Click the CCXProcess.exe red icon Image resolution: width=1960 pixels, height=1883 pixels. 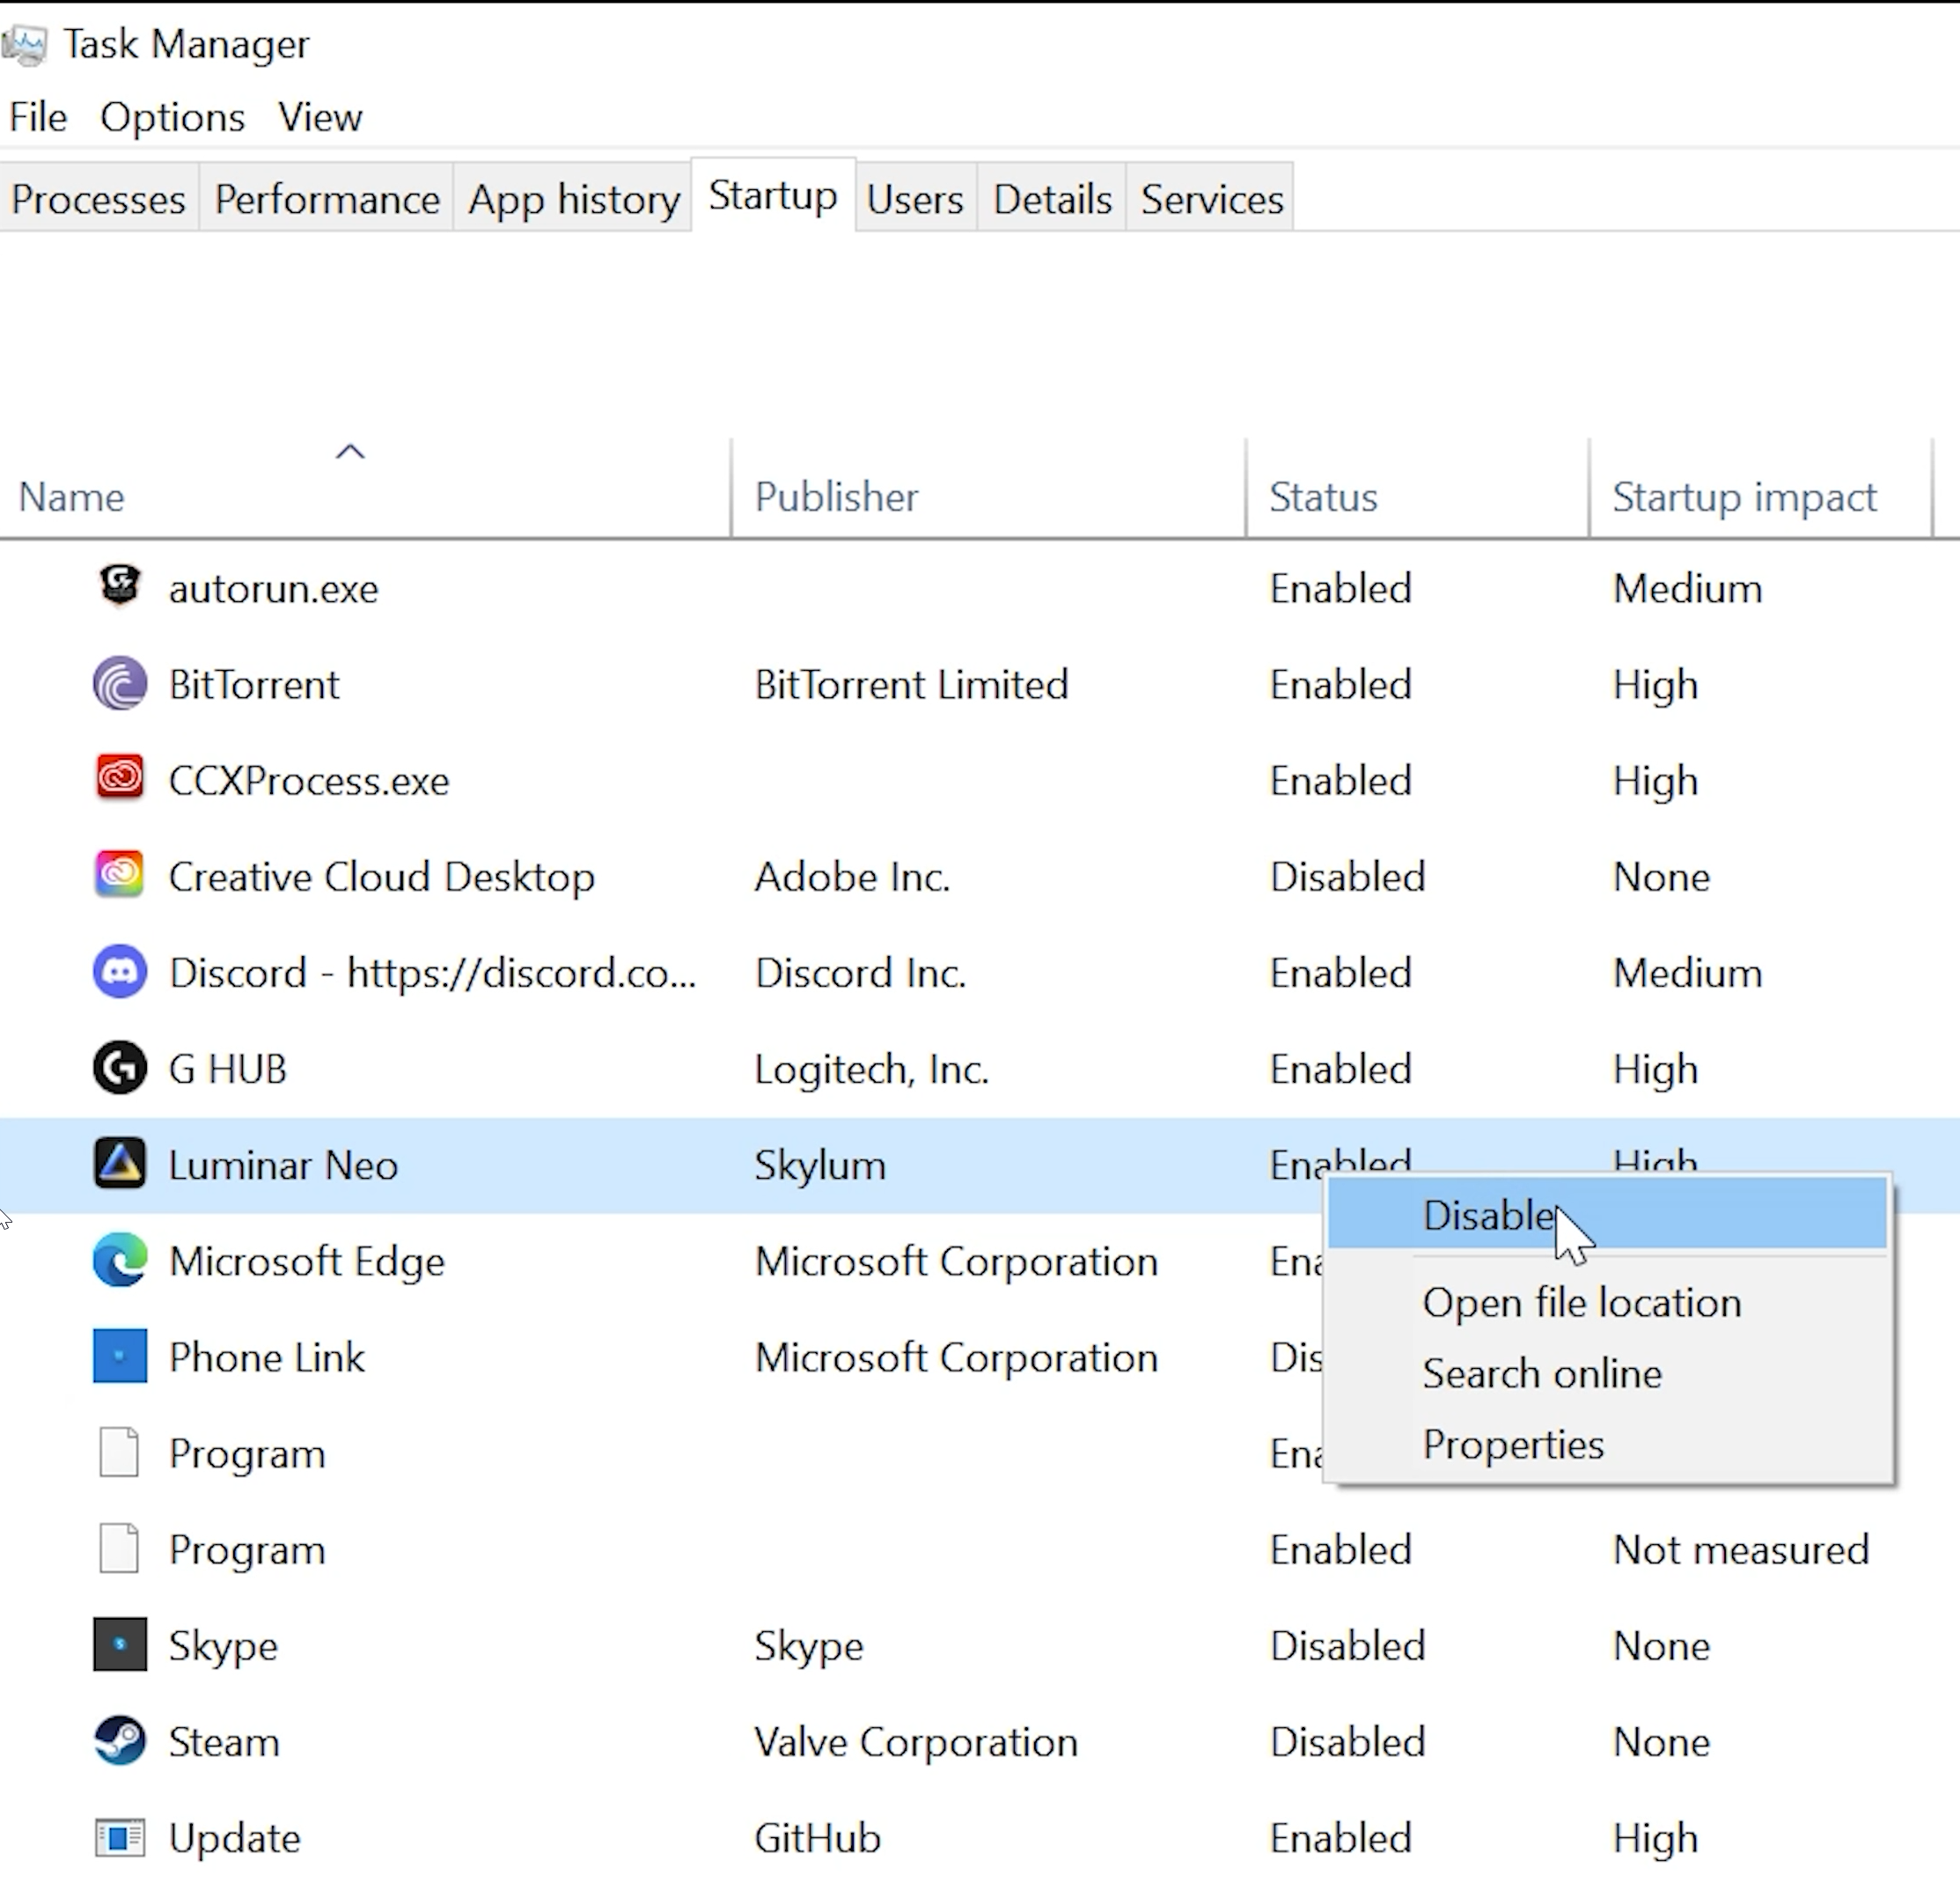coord(120,779)
